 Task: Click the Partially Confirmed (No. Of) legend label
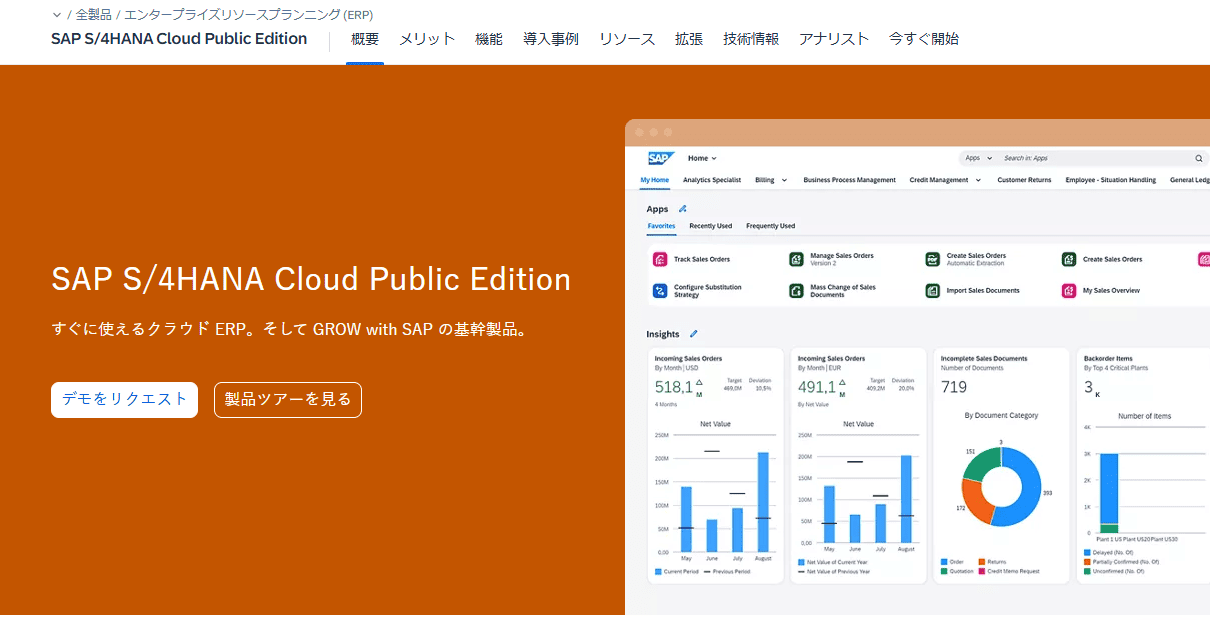coord(1128,562)
